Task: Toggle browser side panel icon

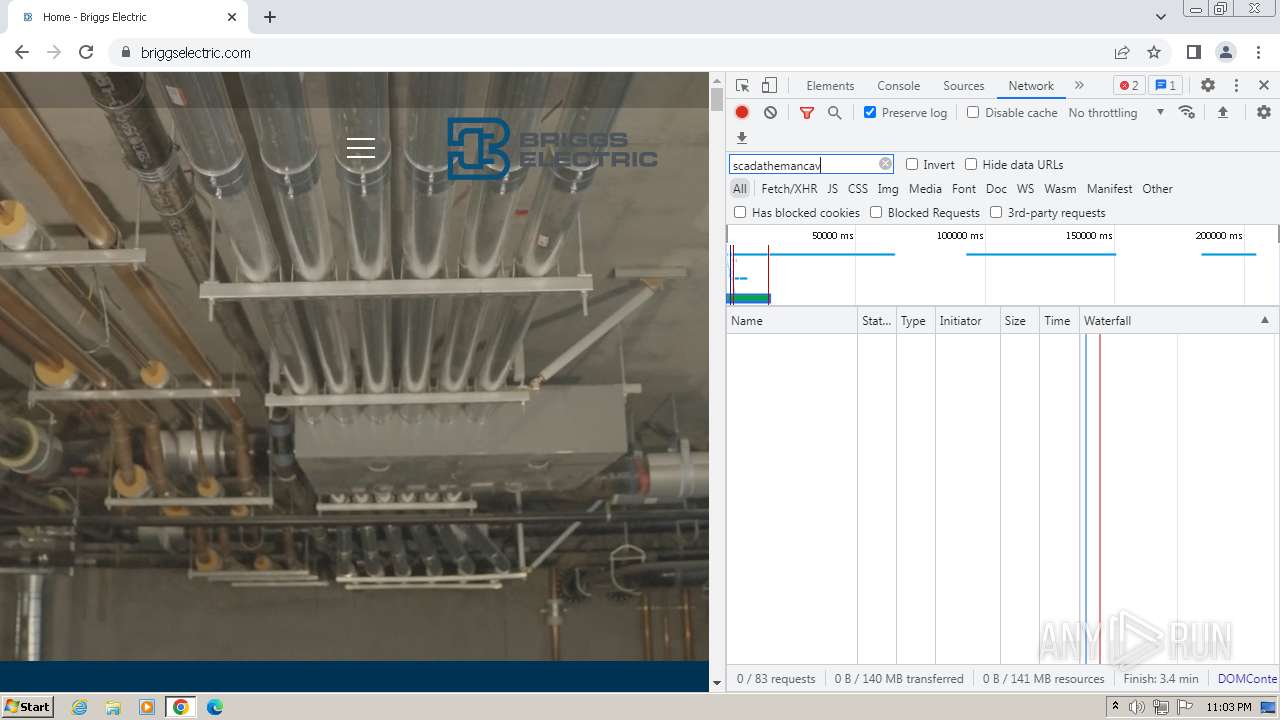Action: coord(1194,53)
